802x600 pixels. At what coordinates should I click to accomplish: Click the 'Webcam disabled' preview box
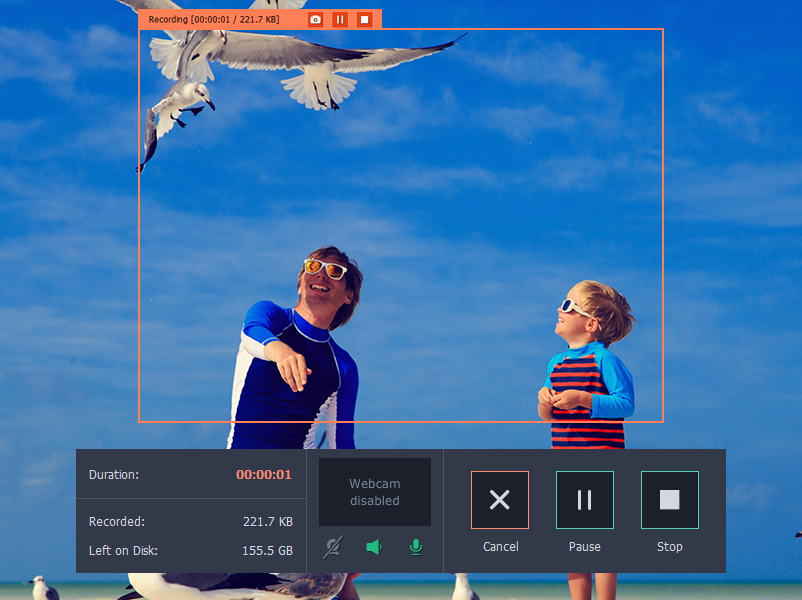pos(375,492)
